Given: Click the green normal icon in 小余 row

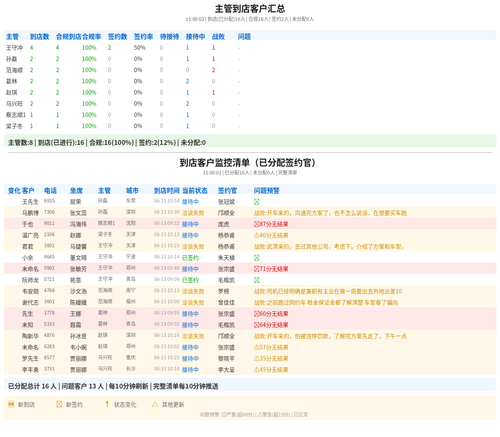Looking at the screenshot, I should pyautogui.click(x=257, y=258).
